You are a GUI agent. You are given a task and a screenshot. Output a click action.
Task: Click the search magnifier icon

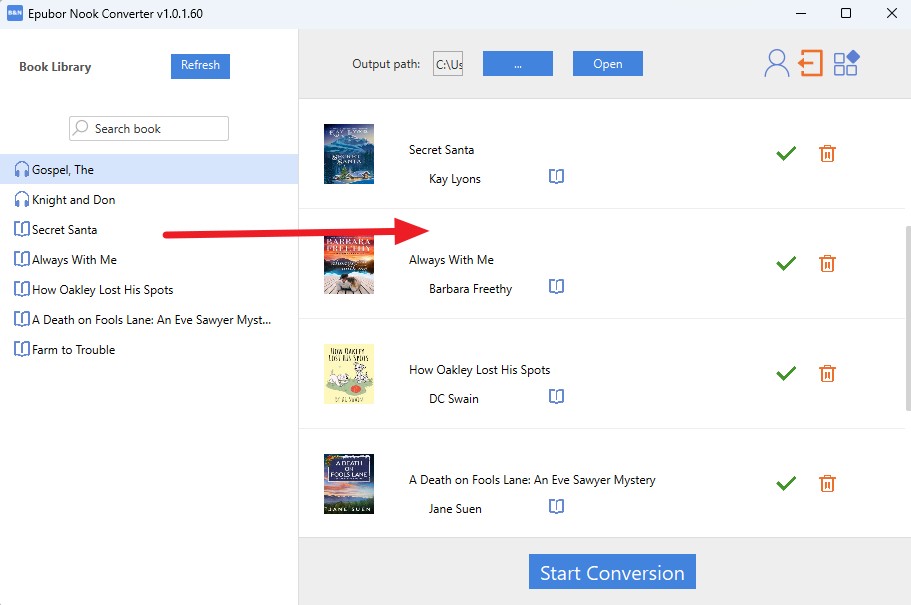81,127
